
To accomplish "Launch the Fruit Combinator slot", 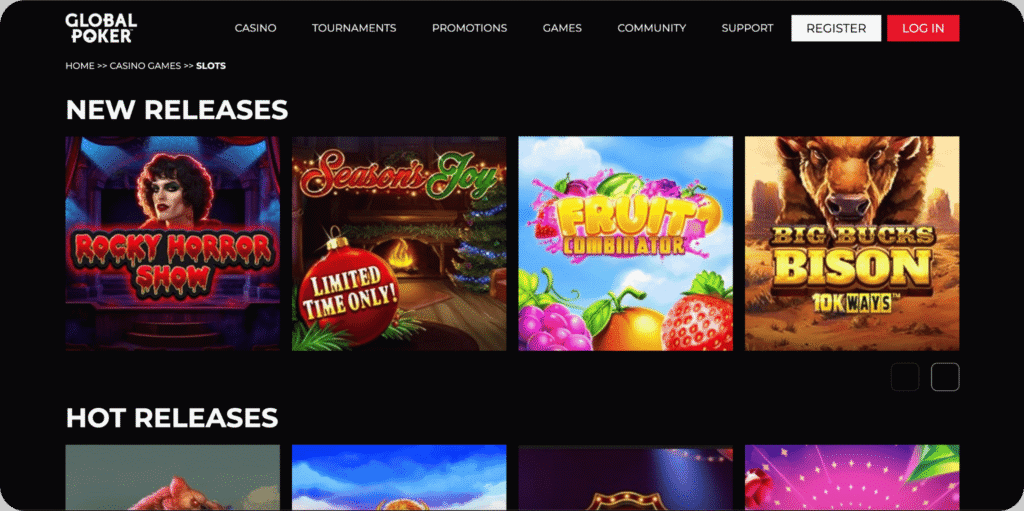I will tap(626, 243).
